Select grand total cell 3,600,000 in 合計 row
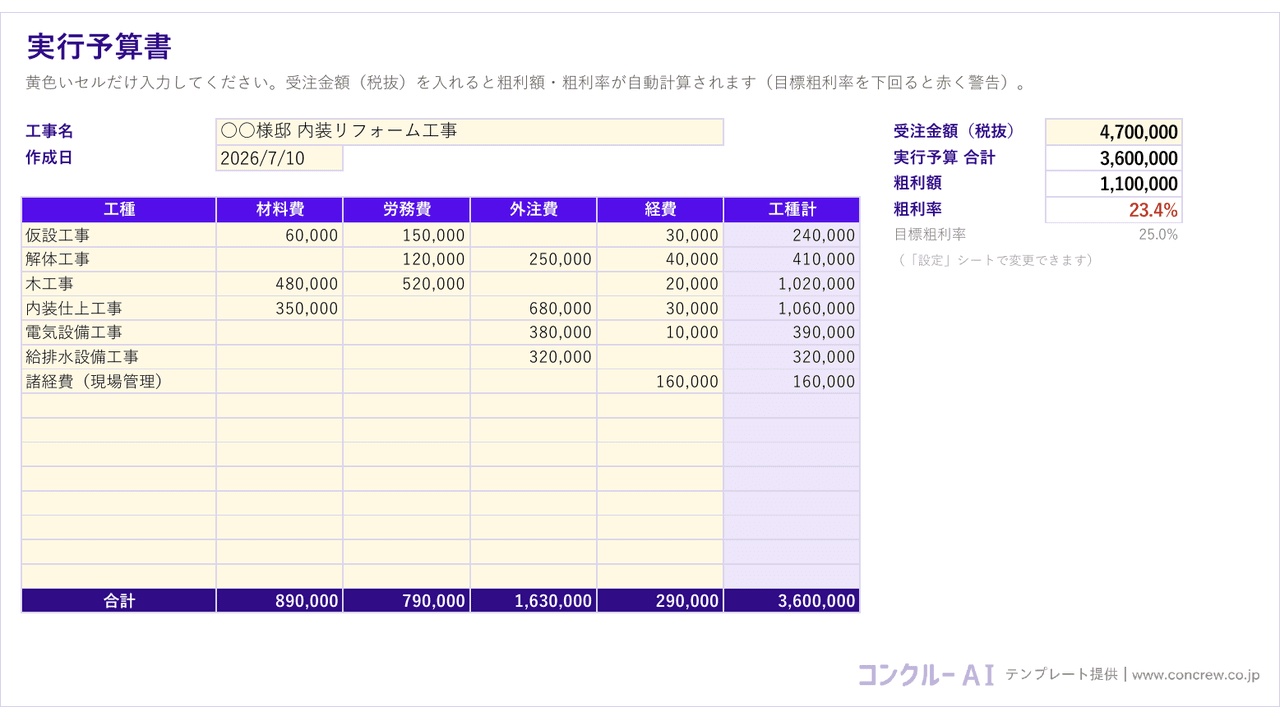The height and width of the screenshot is (720, 1280). [x=792, y=601]
